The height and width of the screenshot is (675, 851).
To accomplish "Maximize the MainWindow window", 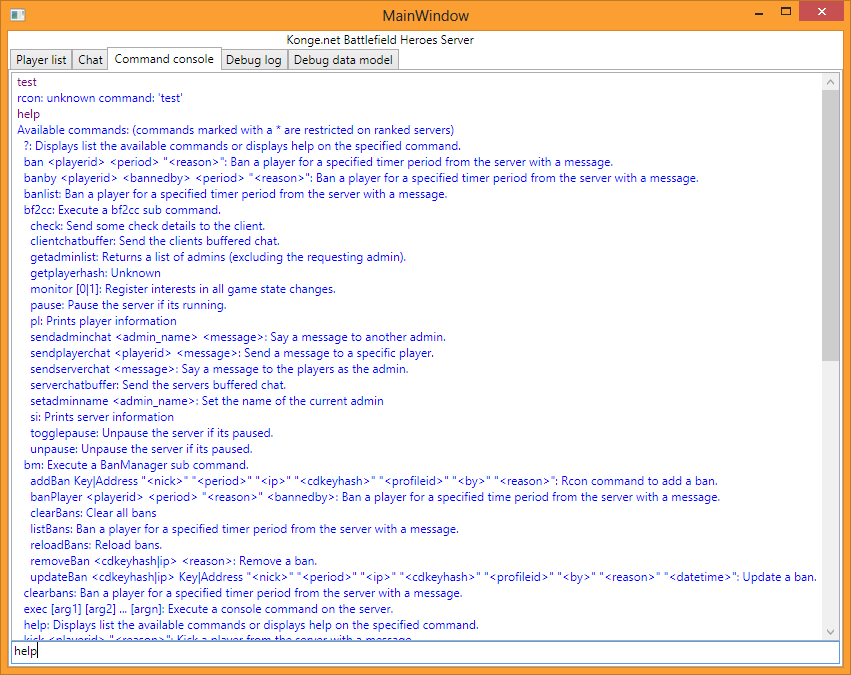I will pos(785,12).
